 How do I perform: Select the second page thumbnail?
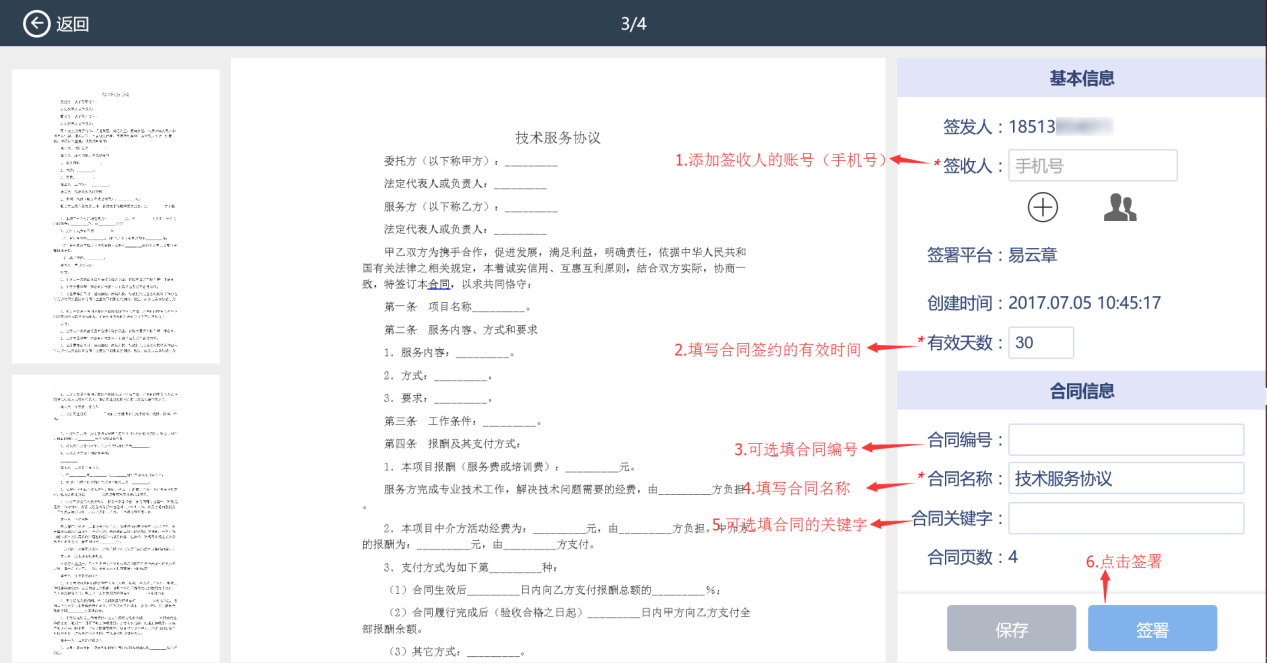(x=116, y=517)
